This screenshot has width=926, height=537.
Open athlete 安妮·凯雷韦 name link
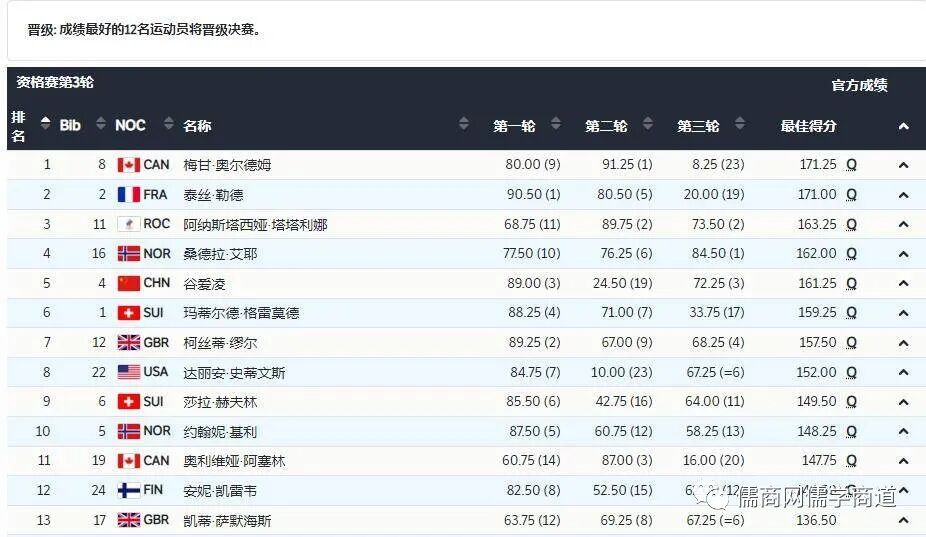220,490
